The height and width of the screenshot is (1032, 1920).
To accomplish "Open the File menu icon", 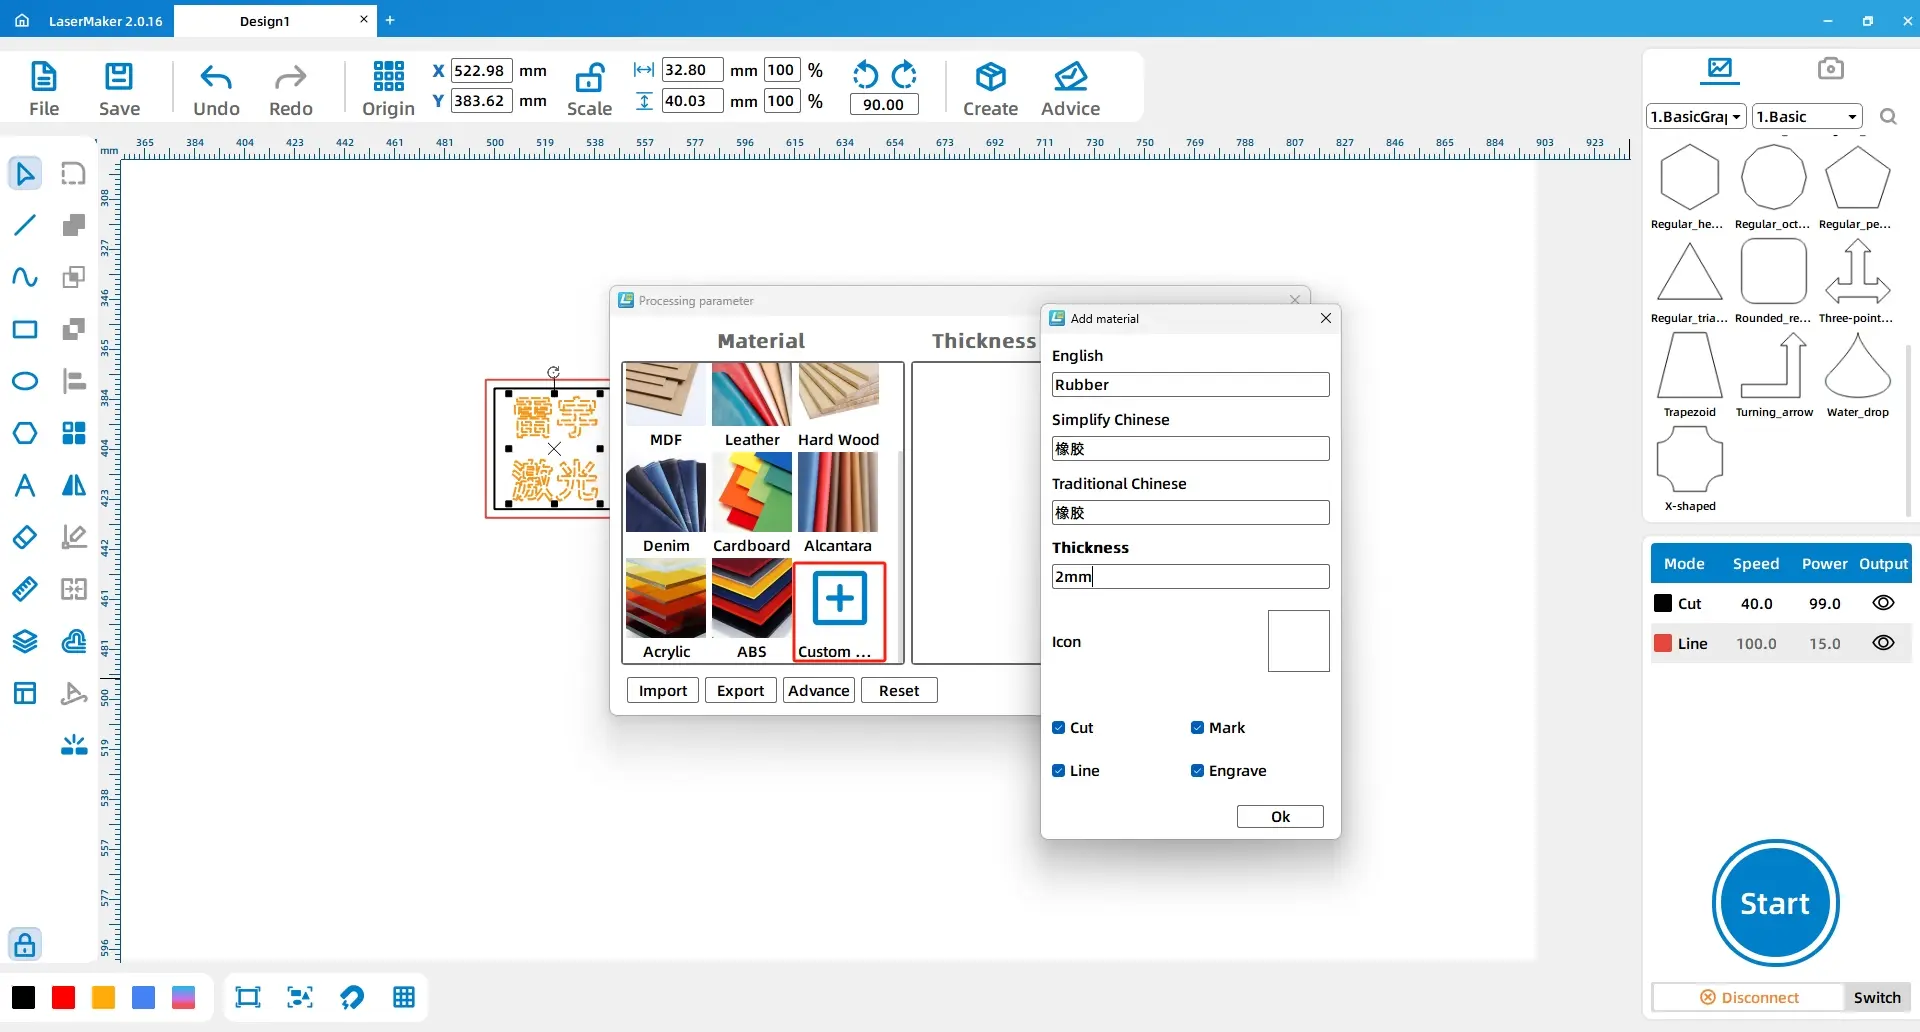I will coord(44,77).
